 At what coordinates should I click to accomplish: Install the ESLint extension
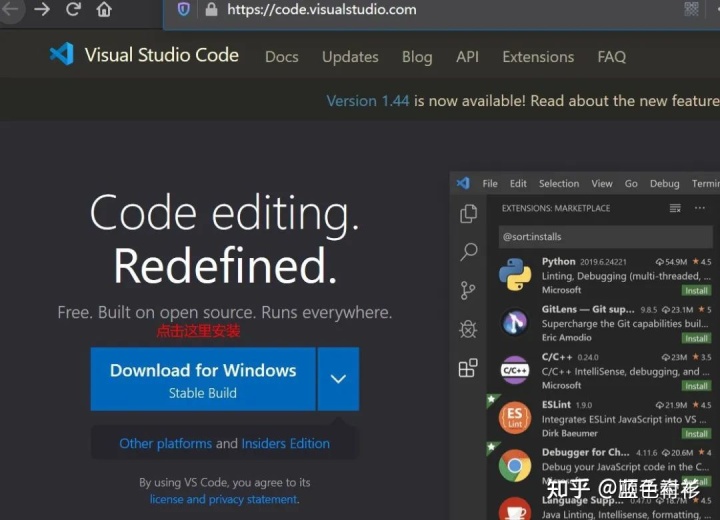696,434
